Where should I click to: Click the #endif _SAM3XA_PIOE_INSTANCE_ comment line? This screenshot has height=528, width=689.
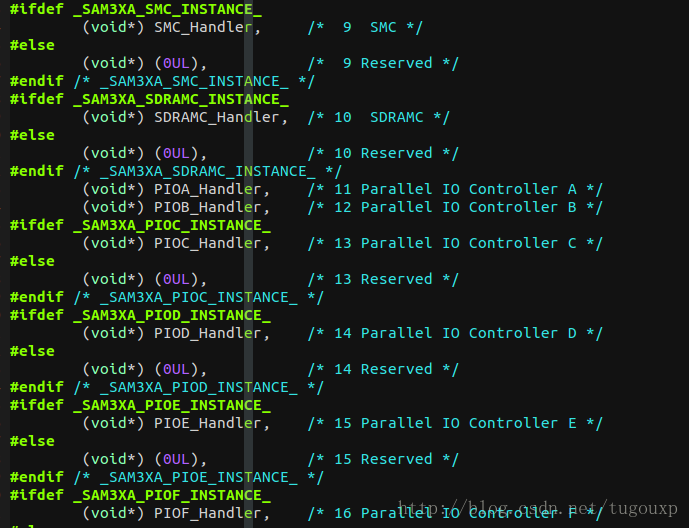click(x=167, y=477)
